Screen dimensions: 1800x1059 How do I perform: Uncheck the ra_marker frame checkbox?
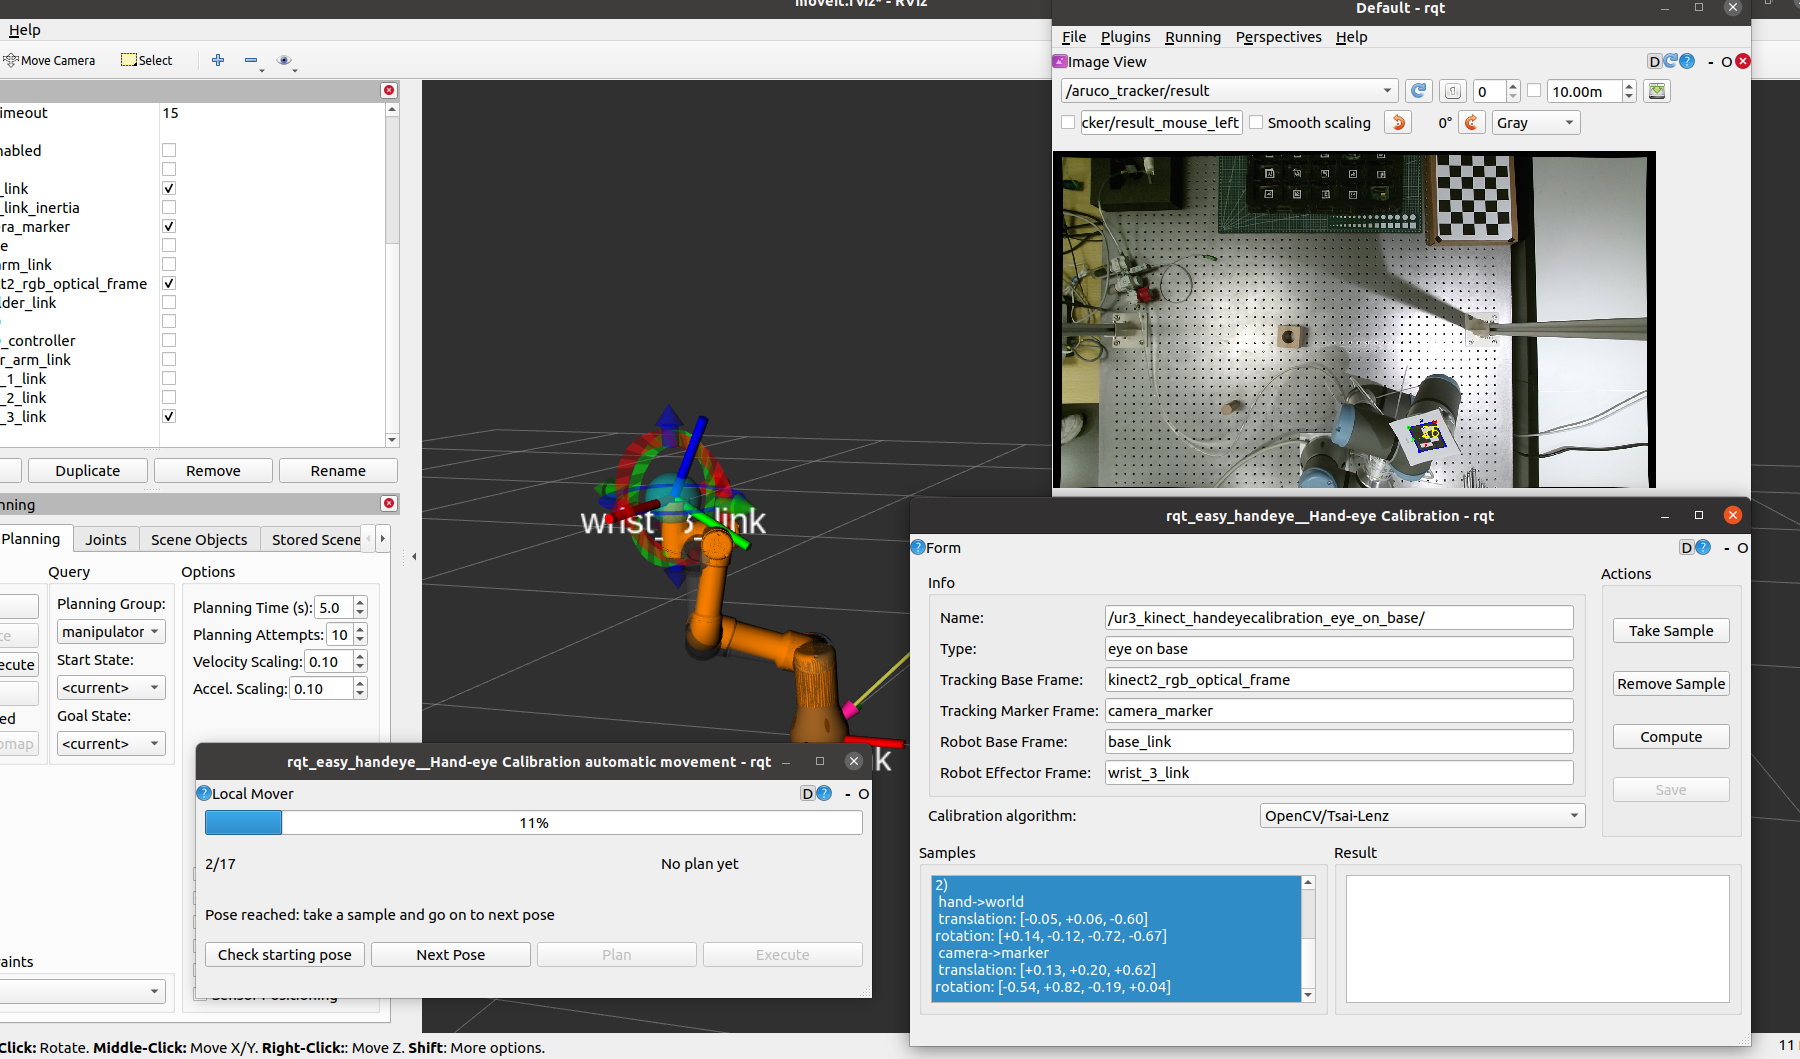pyautogui.click(x=169, y=226)
